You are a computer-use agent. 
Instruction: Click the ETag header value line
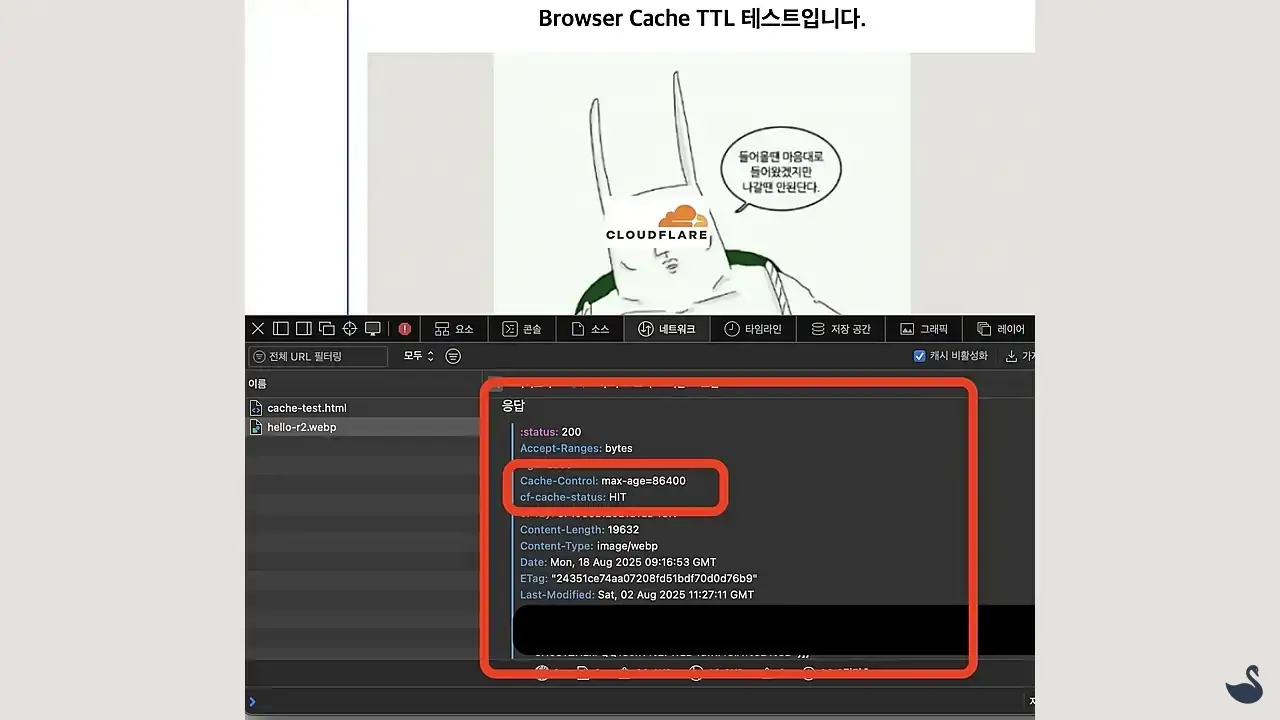pos(638,578)
